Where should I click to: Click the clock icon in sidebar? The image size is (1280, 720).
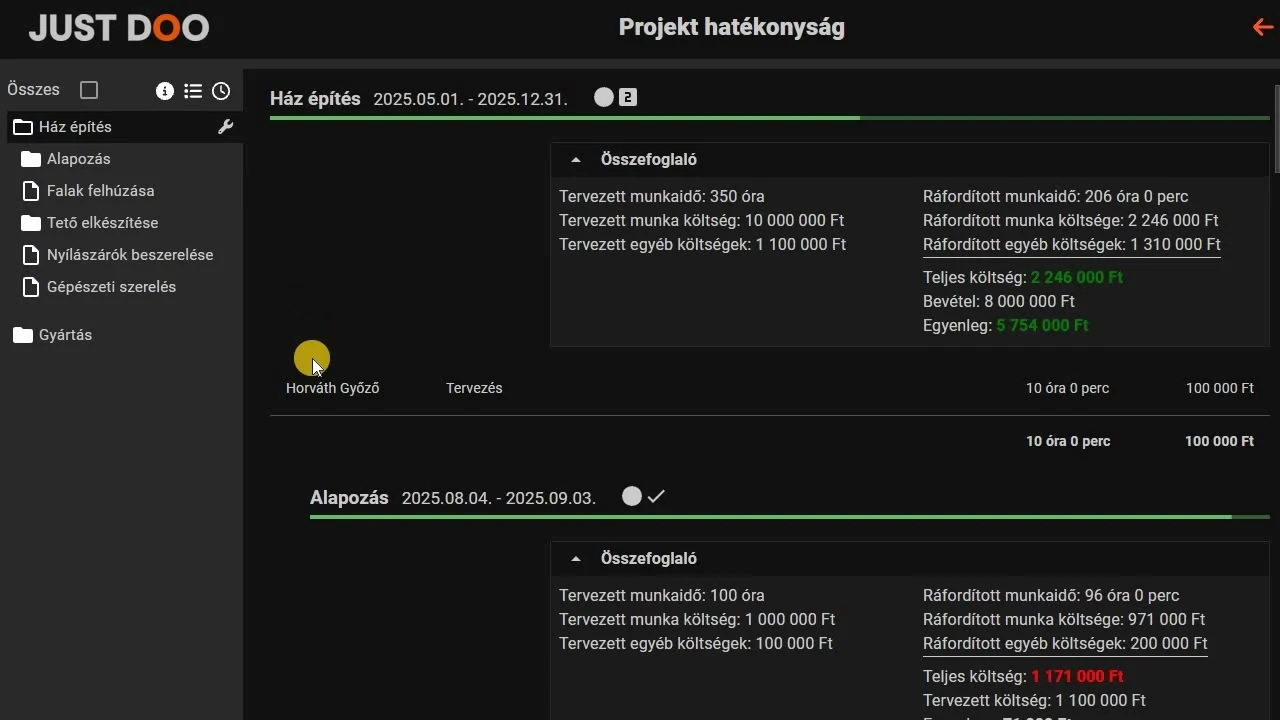(221, 91)
